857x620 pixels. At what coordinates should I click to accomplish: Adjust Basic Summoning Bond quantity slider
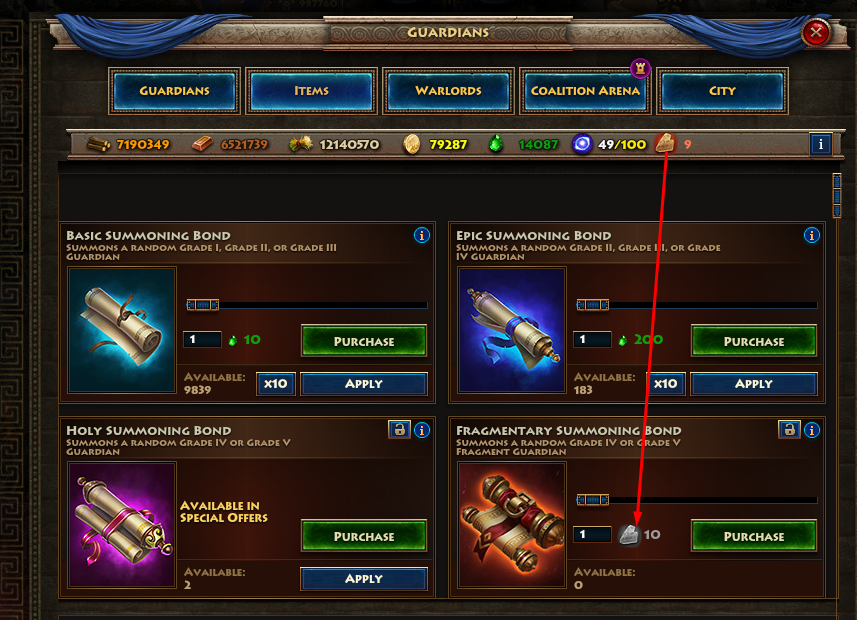203,305
